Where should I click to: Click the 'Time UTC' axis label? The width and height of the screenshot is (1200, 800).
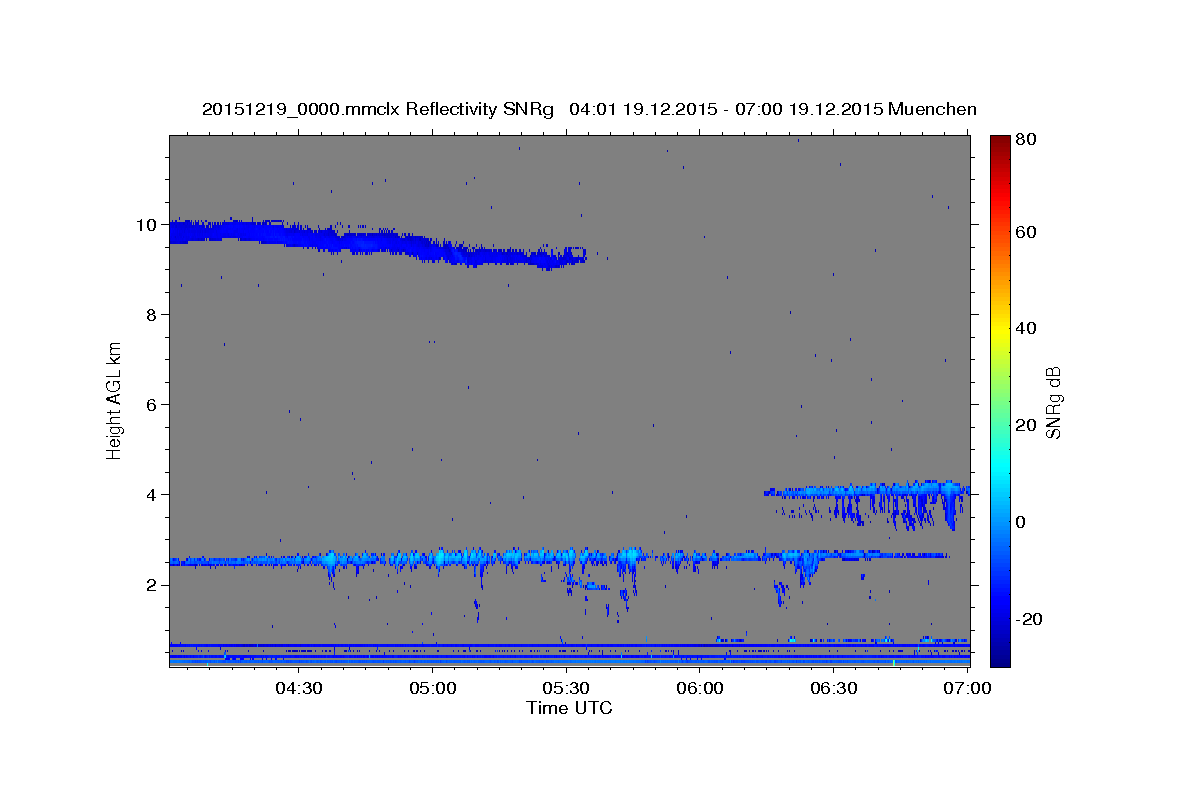[569, 708]
